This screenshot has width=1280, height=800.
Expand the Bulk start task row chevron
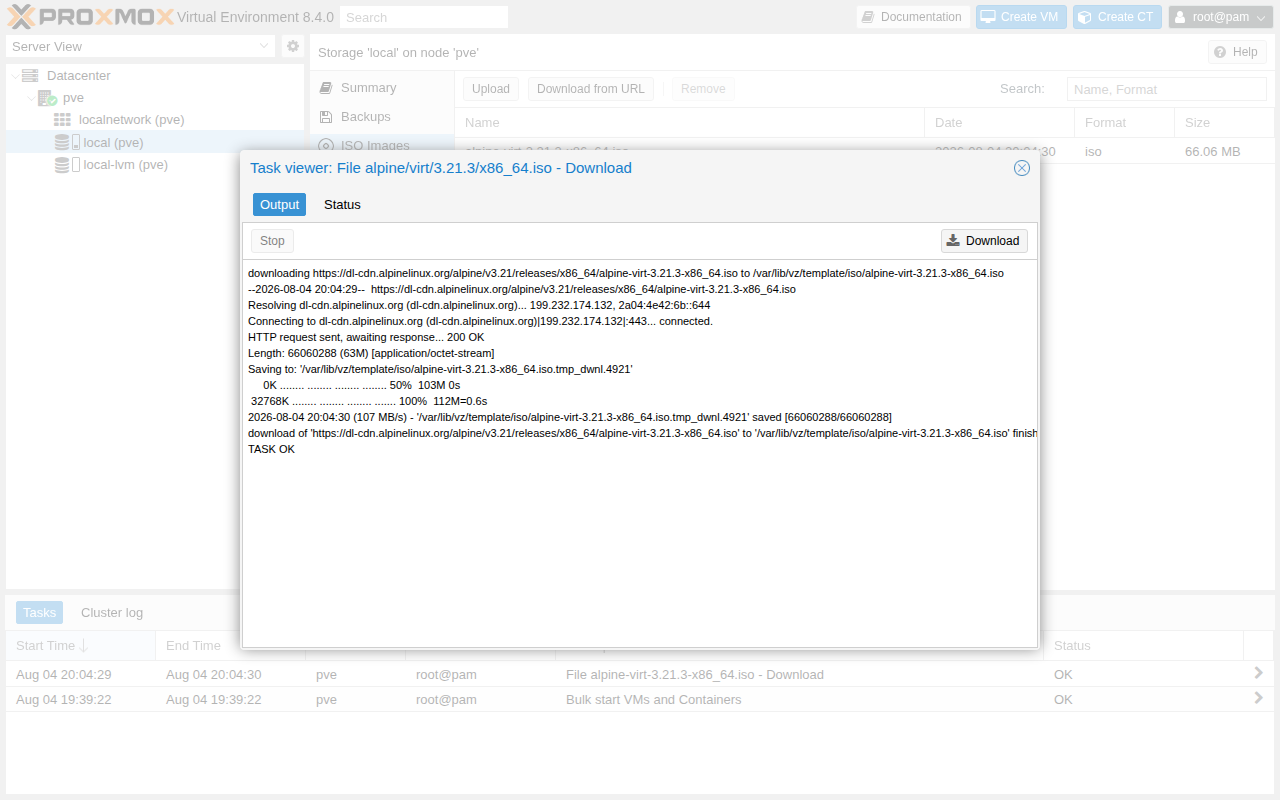point(1259,698)
